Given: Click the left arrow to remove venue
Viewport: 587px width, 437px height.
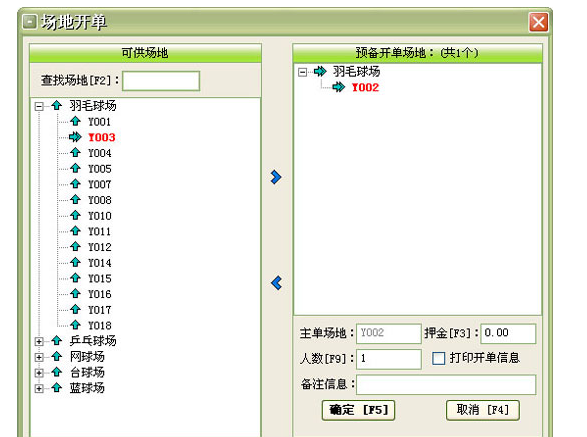Looking at the screenshot, I should (x=276, y=283).
